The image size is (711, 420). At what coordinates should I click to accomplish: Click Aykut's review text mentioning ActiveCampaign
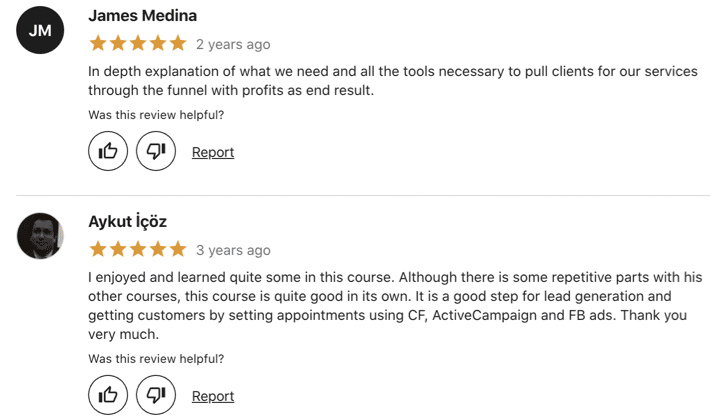tap(395, 306)
